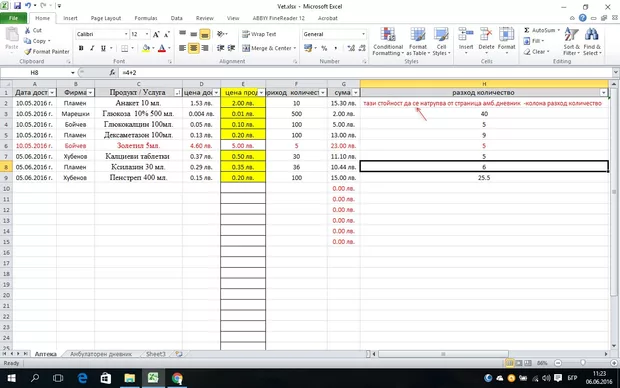The height and width of the screenshot is (388, 620).
Task: Click the Copy icon in Clipboard group
Action: pyautogui.click(x=28, y=41)
